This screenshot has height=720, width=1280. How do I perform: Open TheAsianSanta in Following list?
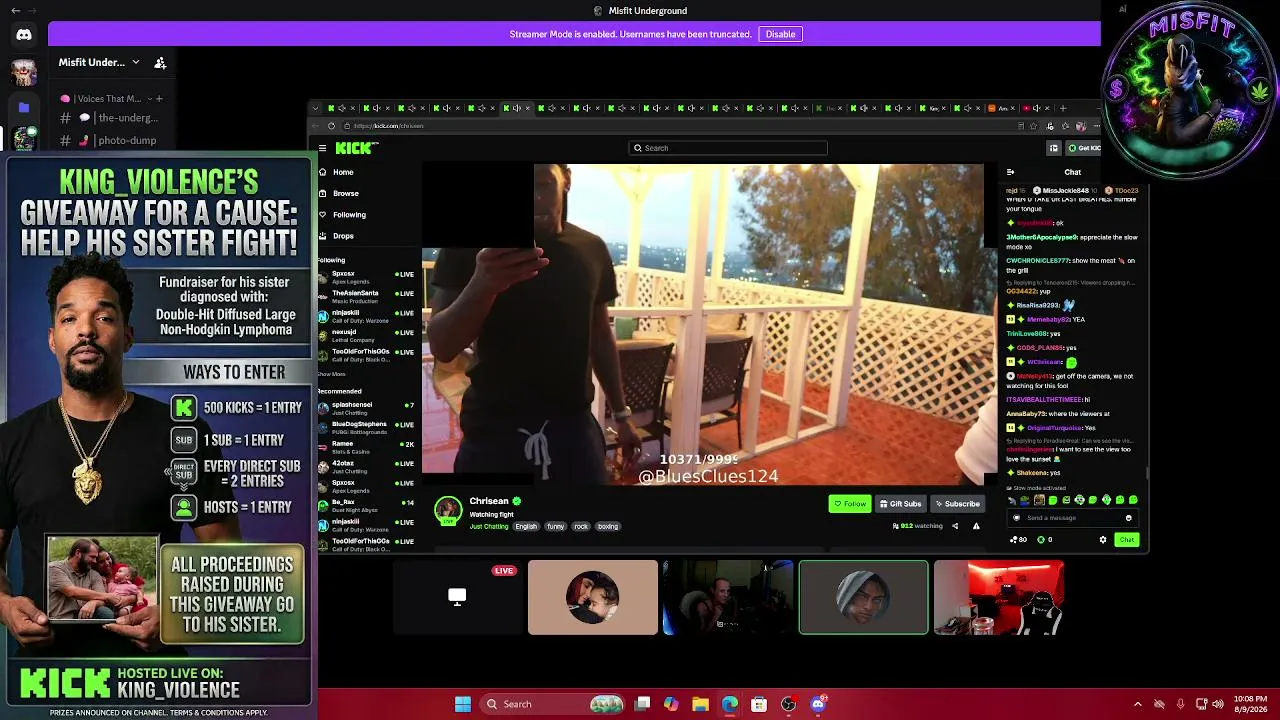coord(366,296)
